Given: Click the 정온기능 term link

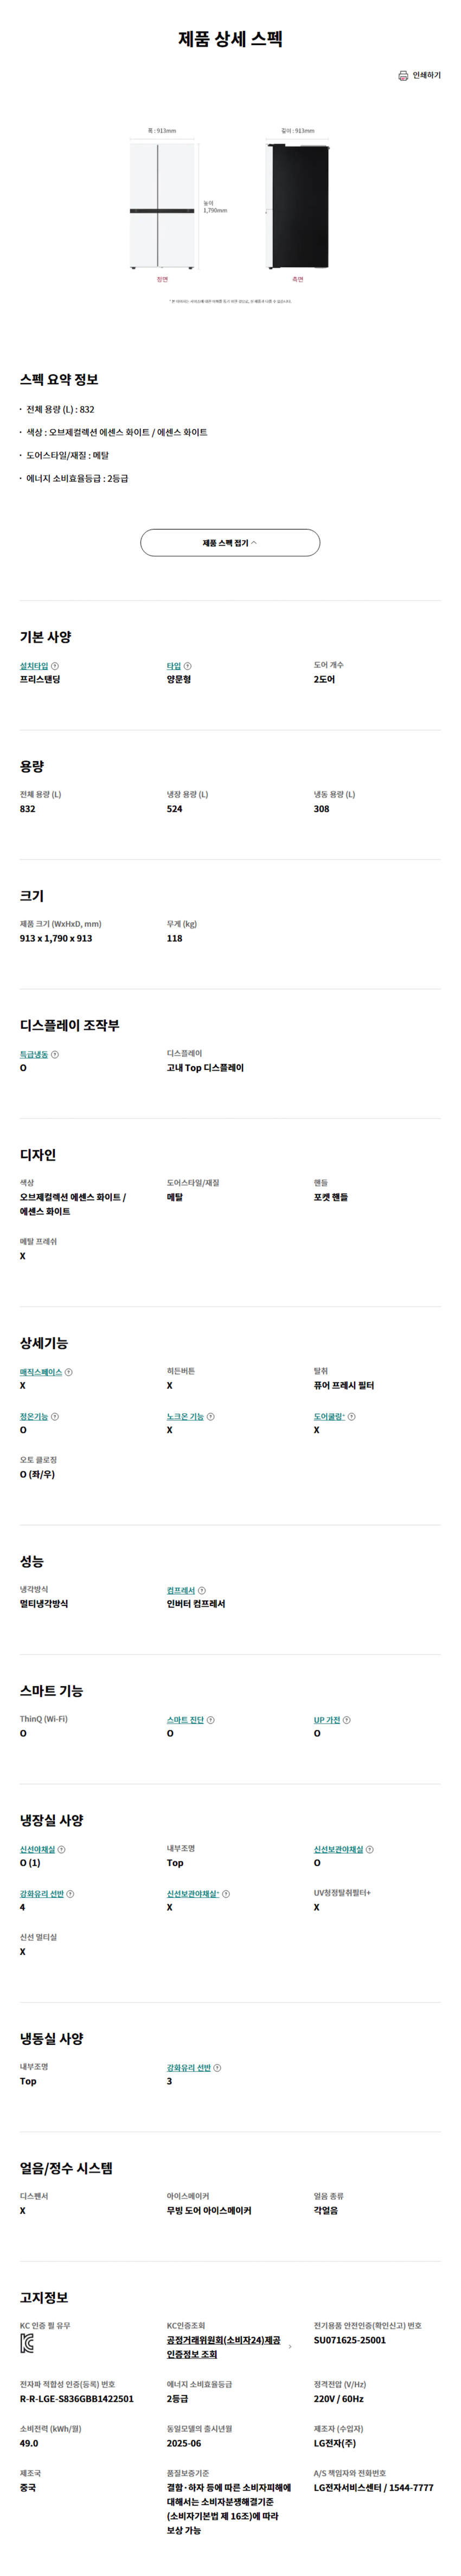Looking at the screenshot, I should tap(34, 1416).
